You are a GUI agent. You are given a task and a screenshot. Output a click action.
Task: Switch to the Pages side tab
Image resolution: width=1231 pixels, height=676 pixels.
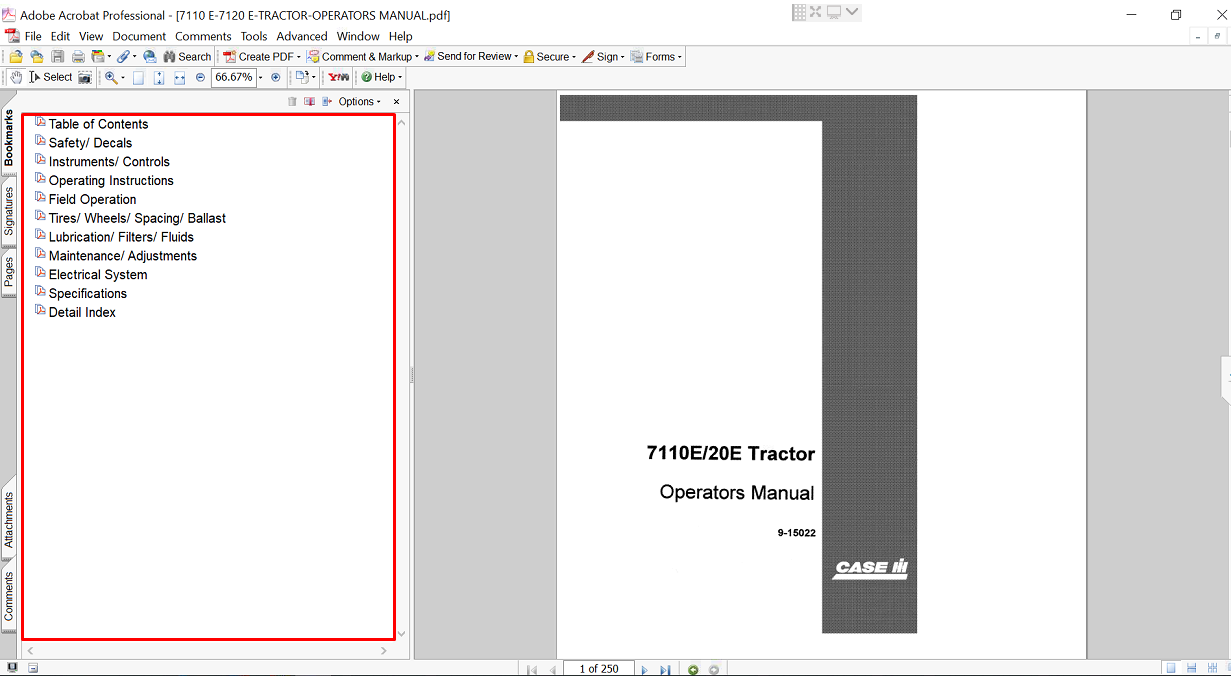pyautogui.click(x=9, y=272)
